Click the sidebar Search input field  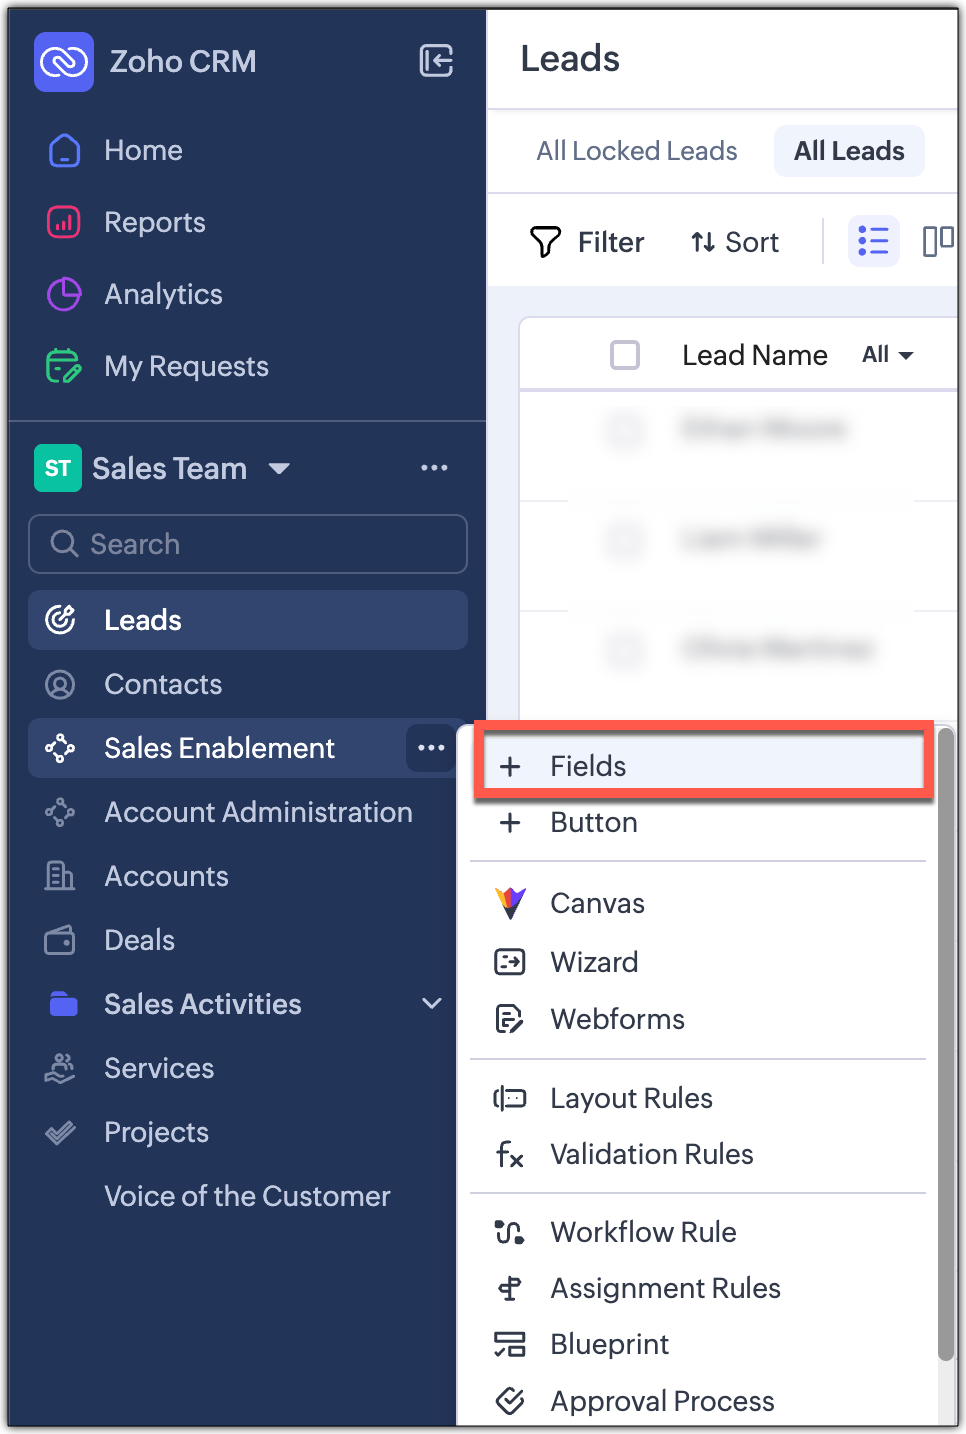248,544
